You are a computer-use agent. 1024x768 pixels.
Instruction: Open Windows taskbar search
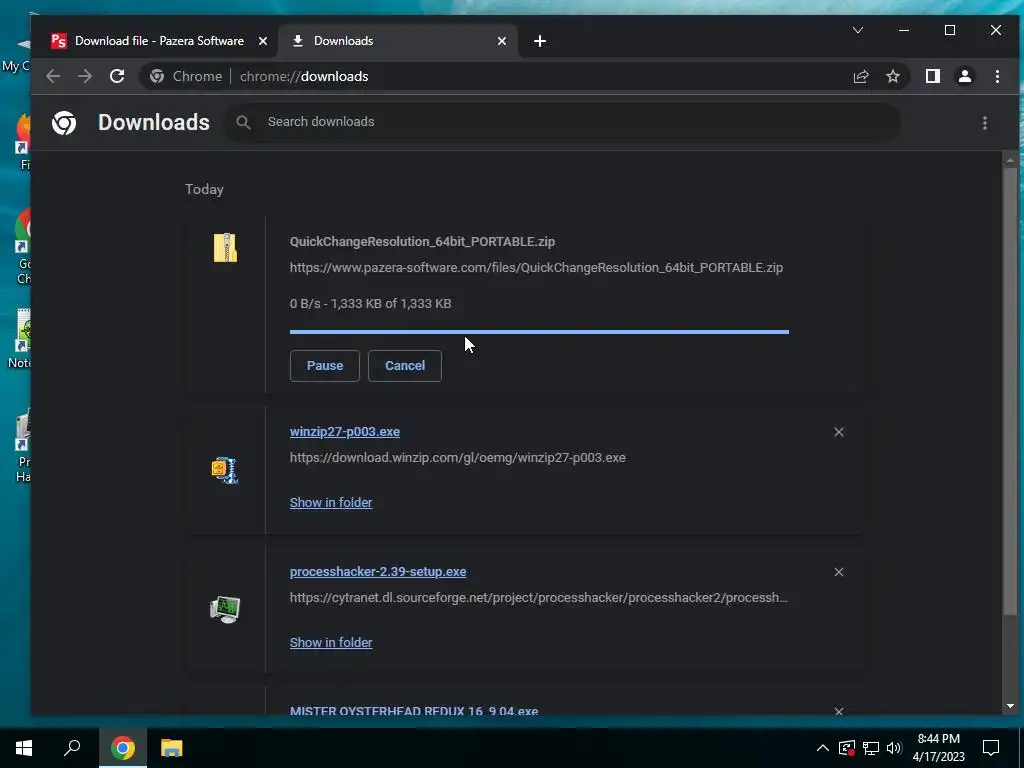click(x=72, y=748)
